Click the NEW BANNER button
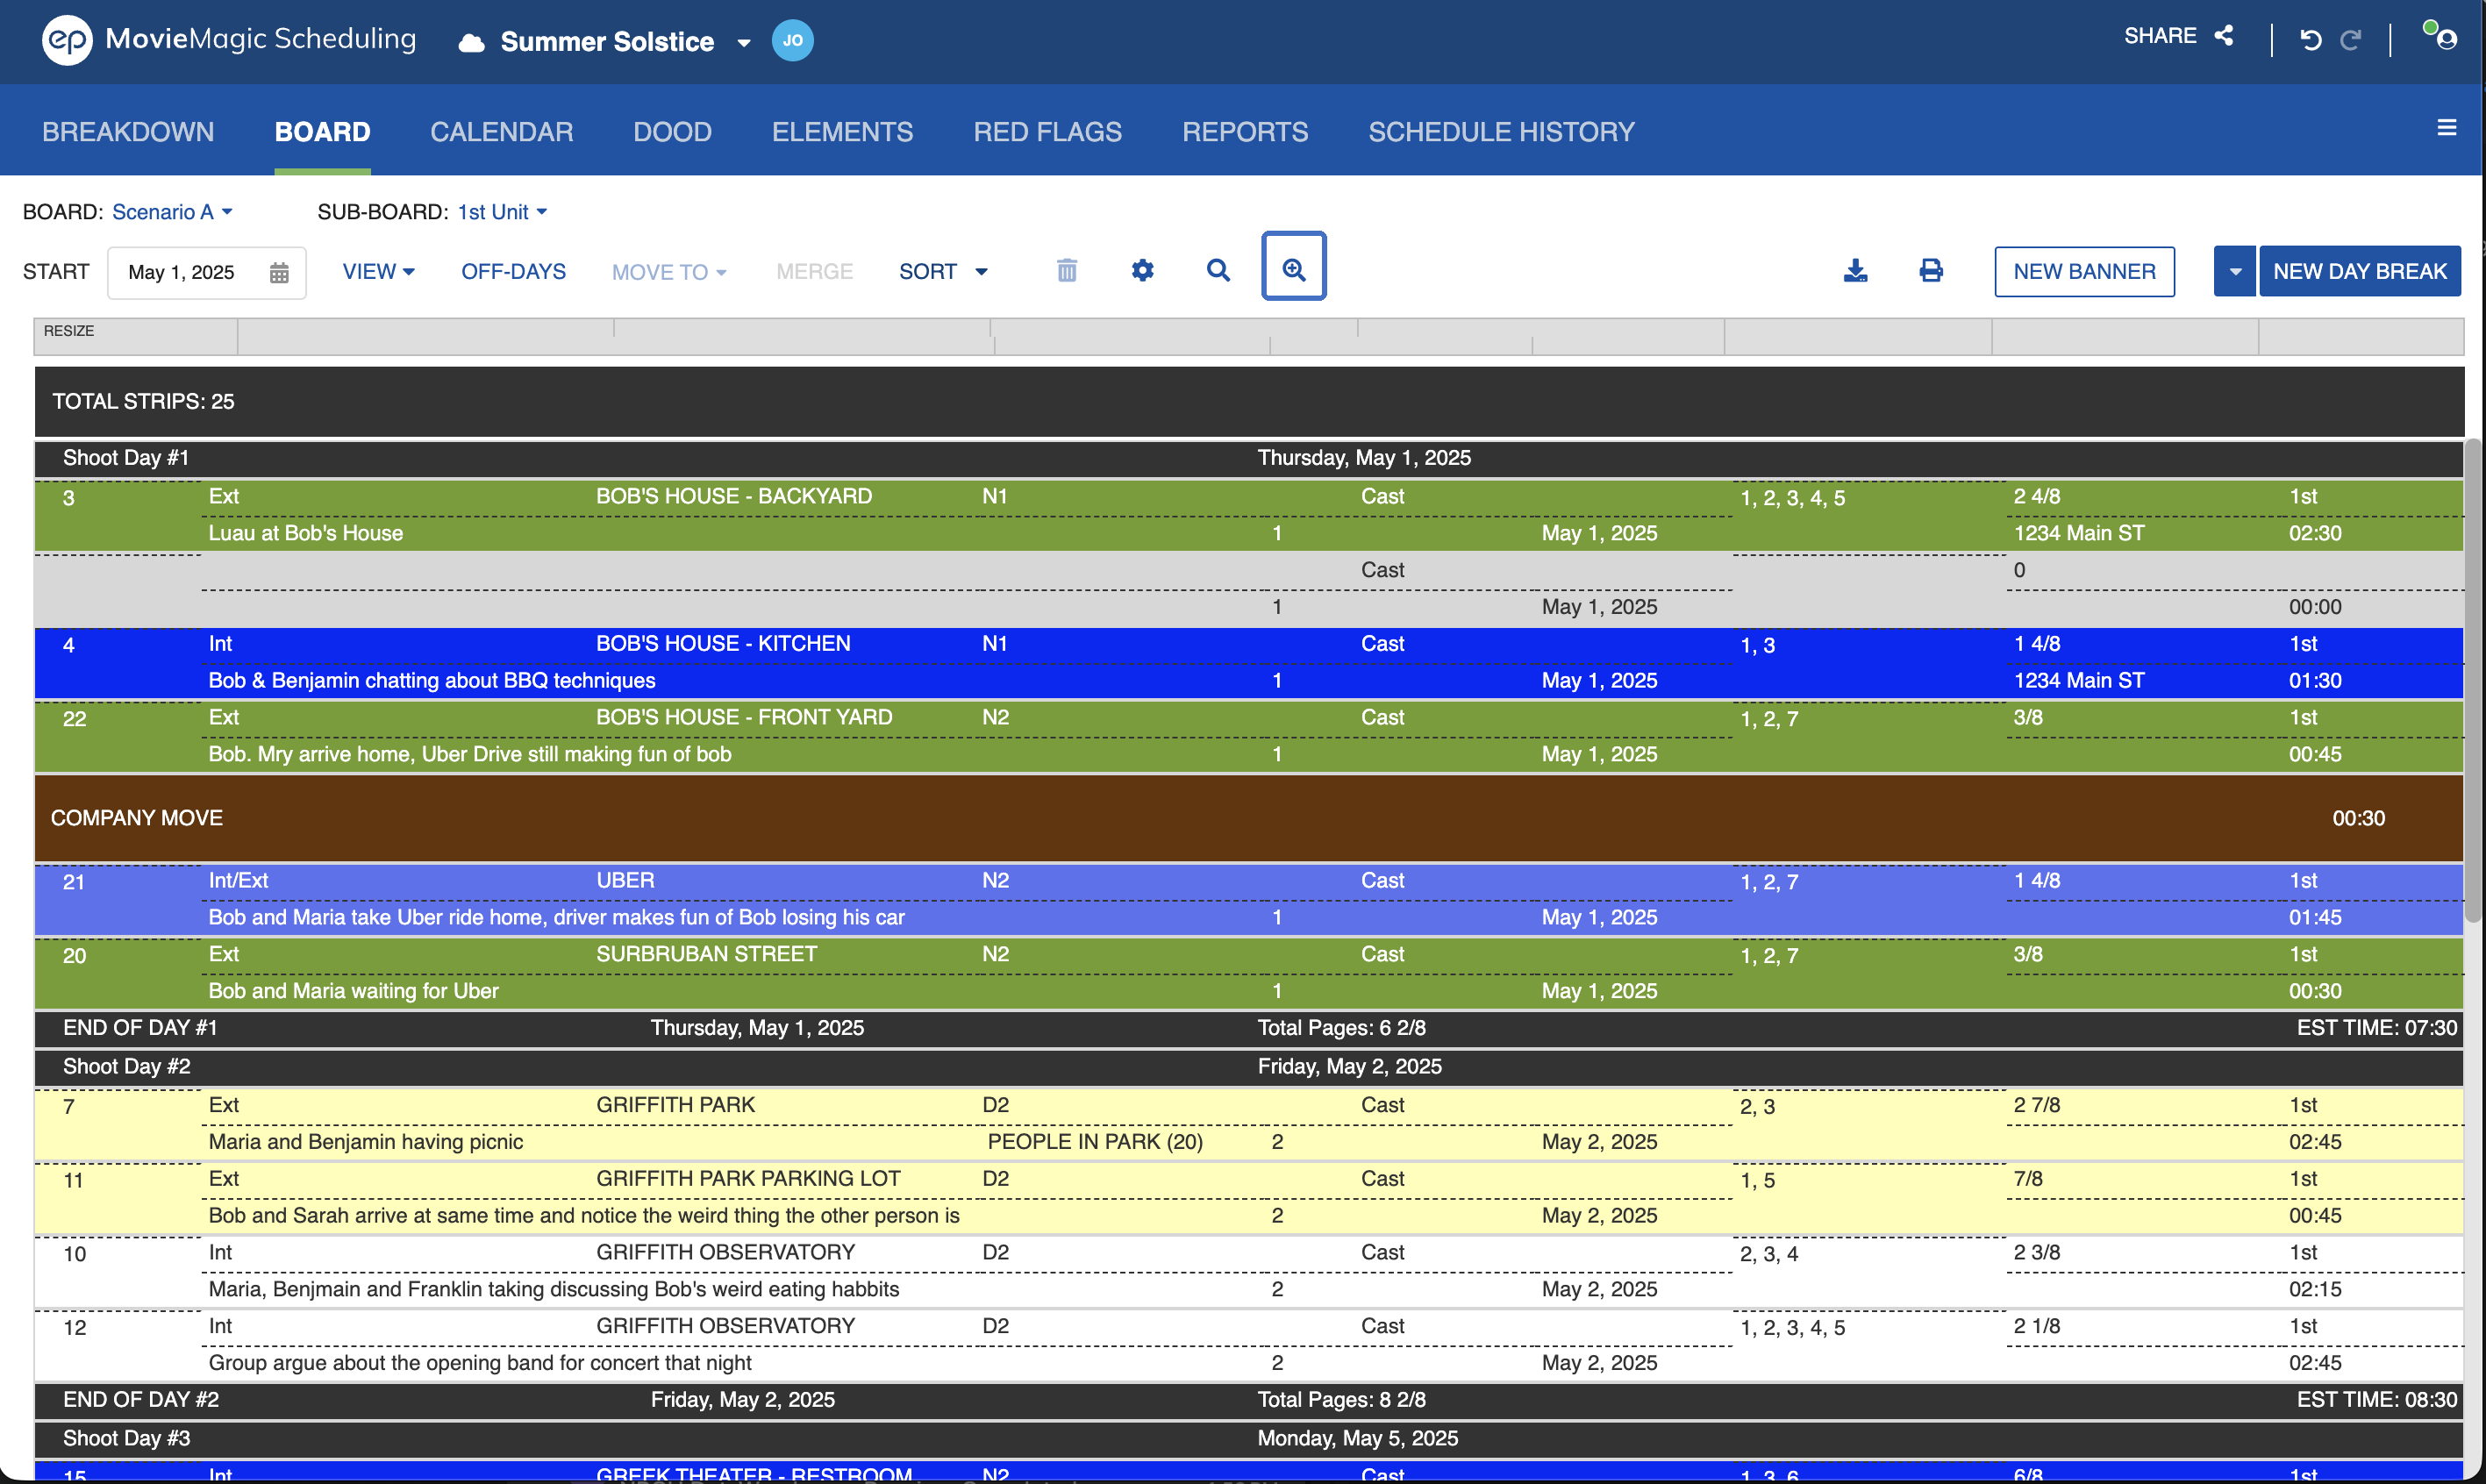Viewport: 2486px width, 1484px height. pos(2084,271)
